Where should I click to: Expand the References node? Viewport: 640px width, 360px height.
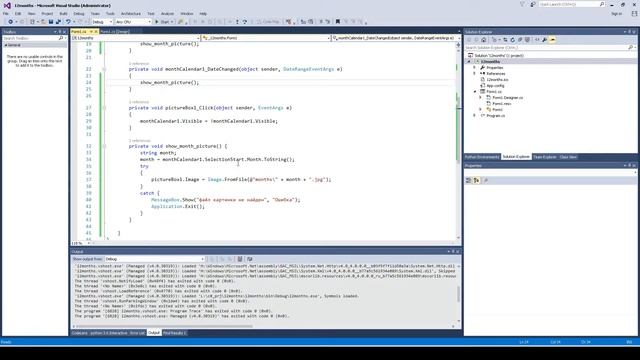tap(474, 73)
